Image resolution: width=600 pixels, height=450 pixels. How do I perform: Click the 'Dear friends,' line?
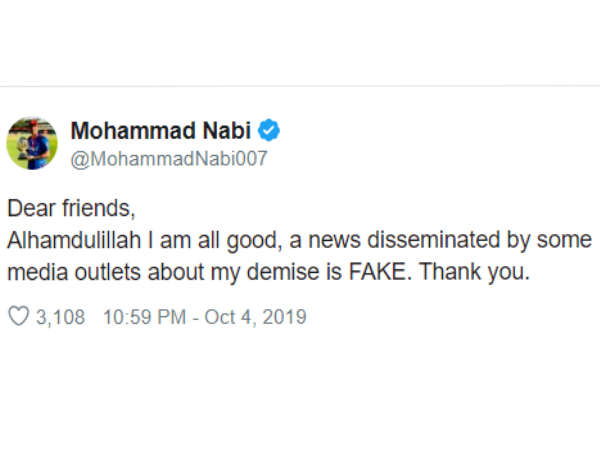[x=70, y=211]
